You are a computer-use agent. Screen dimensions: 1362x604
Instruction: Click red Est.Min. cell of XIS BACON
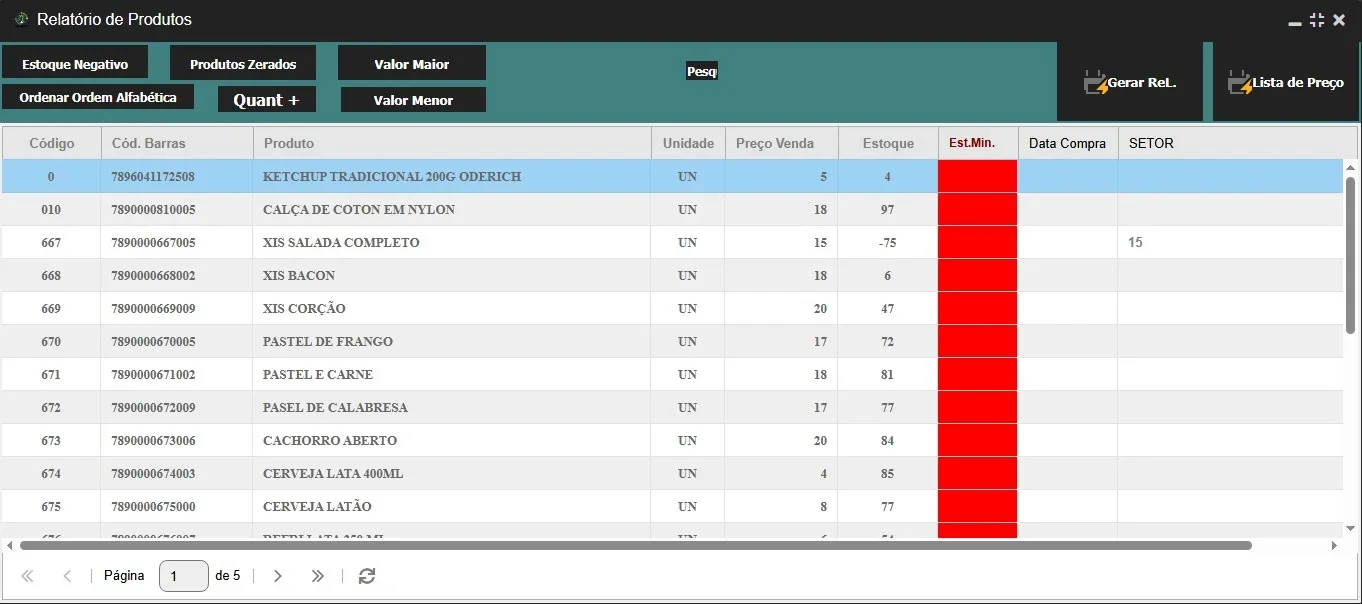coord(978,275)
